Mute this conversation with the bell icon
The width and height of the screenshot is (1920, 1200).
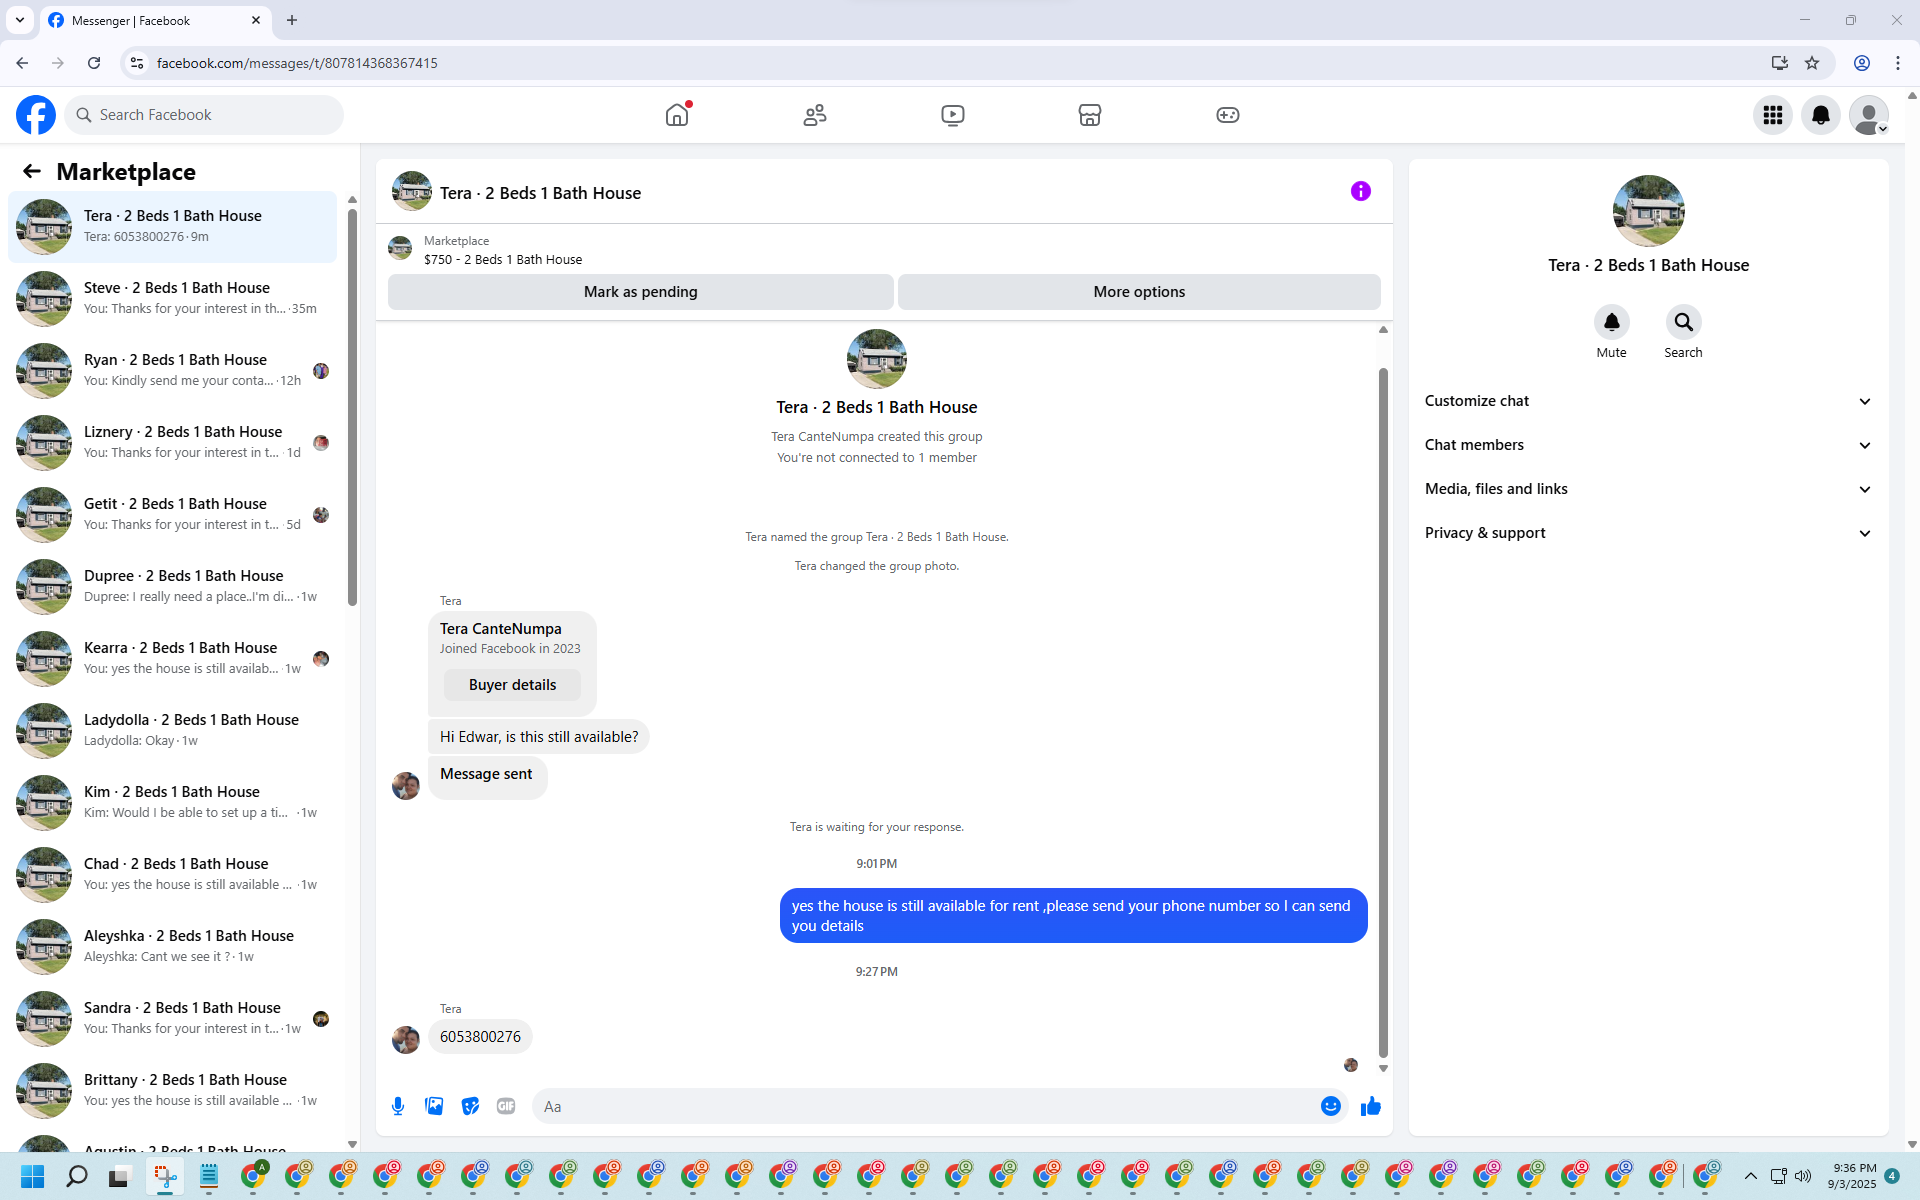click(1612, 322)
